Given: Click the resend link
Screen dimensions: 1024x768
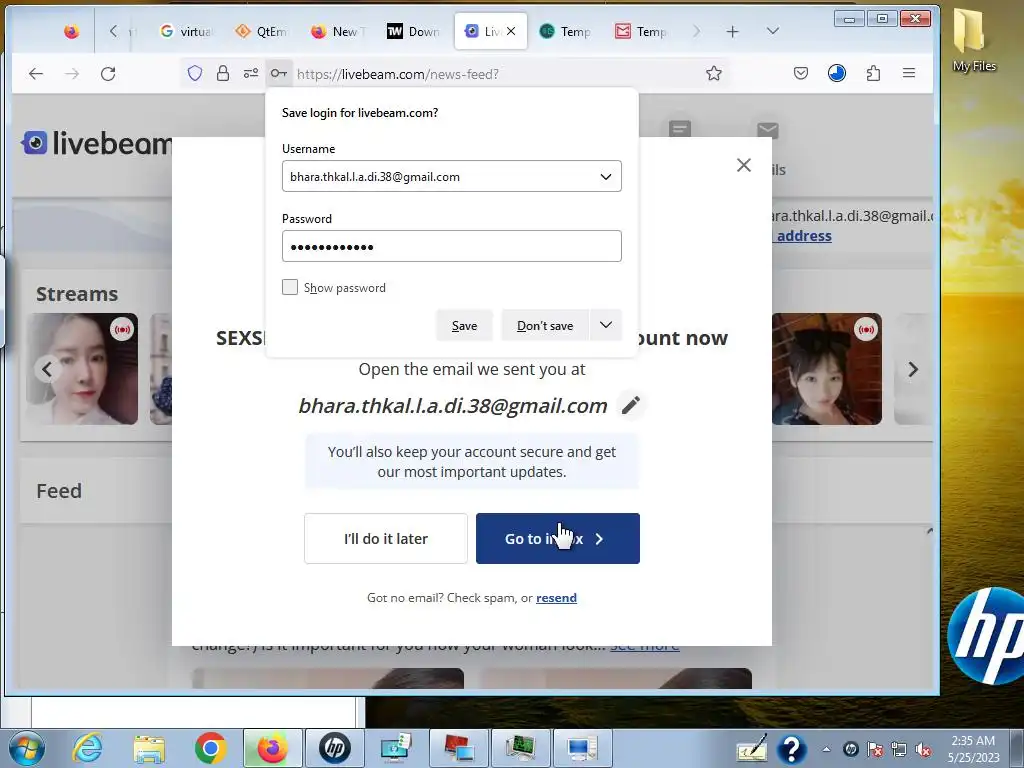Looking at the screenshot, I should (556, 598).
